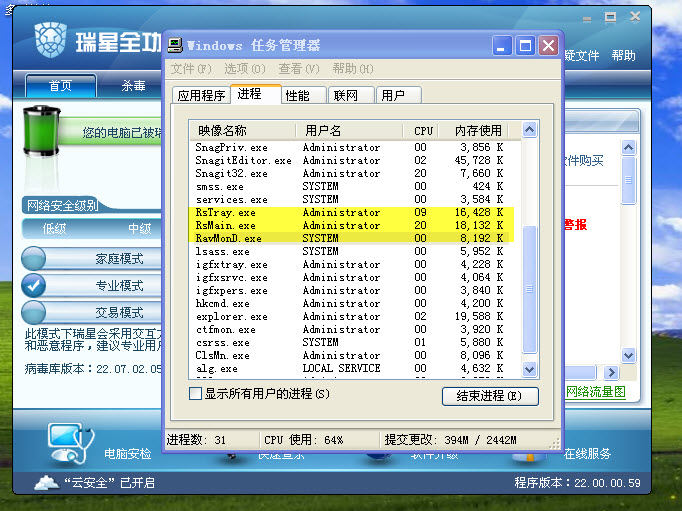Click the Rising lion shield logo
This screenshot has width=682, height=511.
click(50, 40)
